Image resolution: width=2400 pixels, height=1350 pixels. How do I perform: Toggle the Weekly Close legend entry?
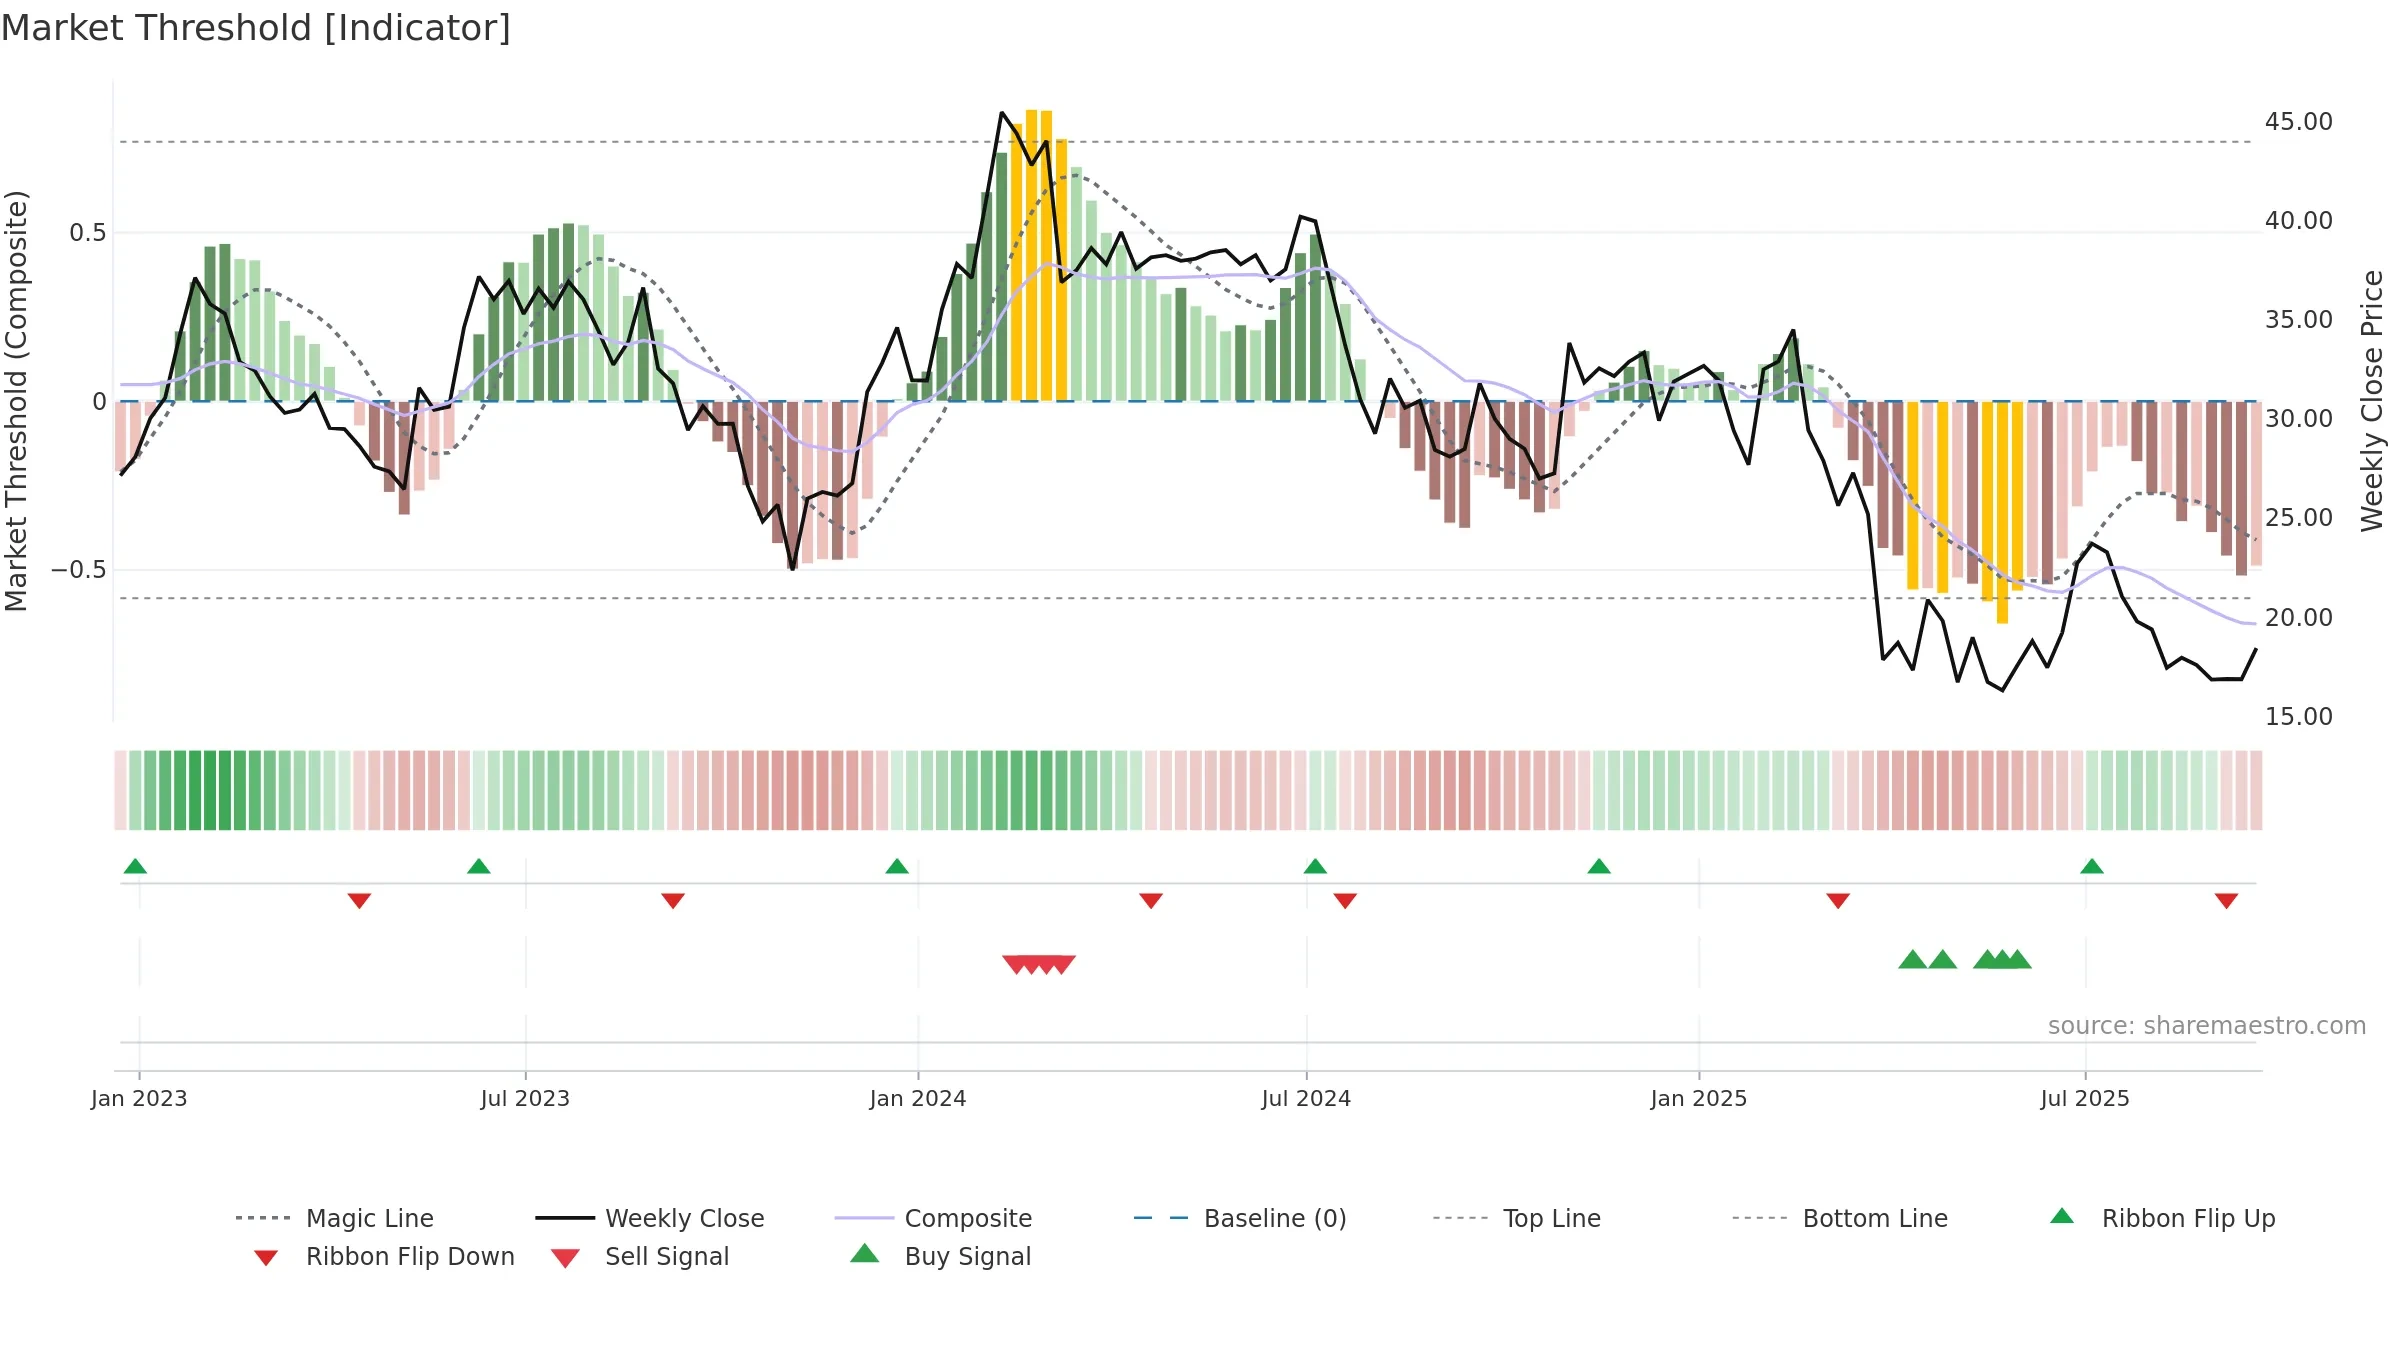click(x=650, y=1218)
